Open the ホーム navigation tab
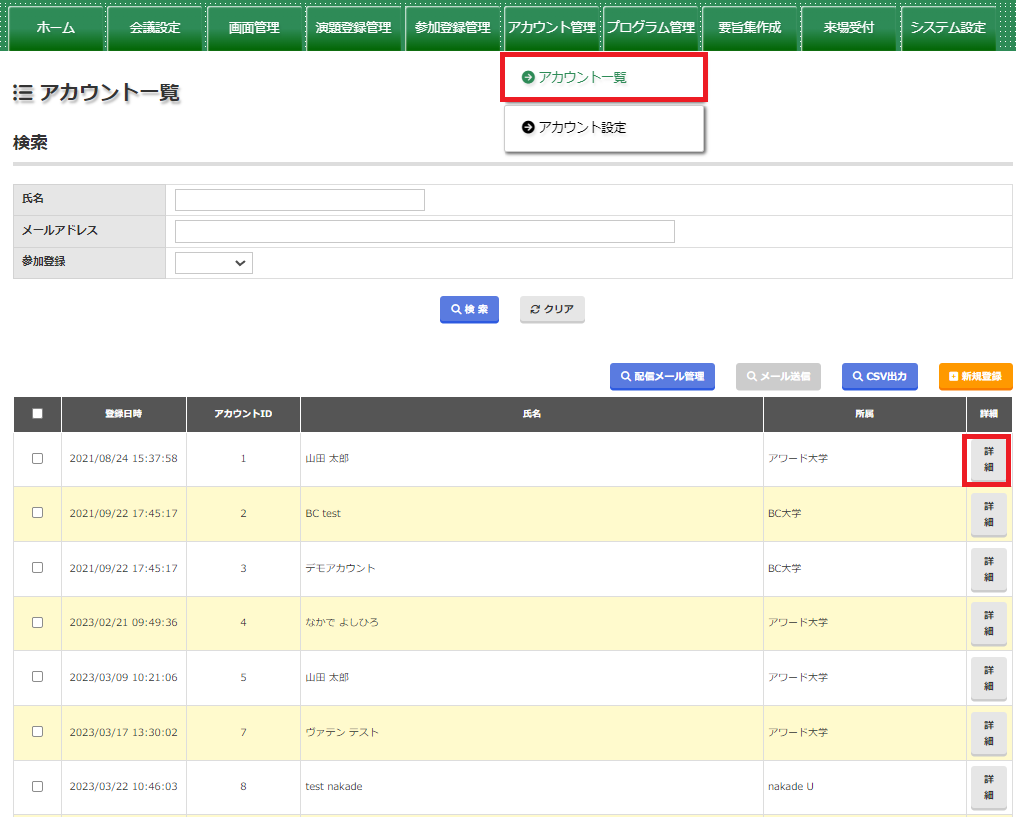 coord(56,28)
